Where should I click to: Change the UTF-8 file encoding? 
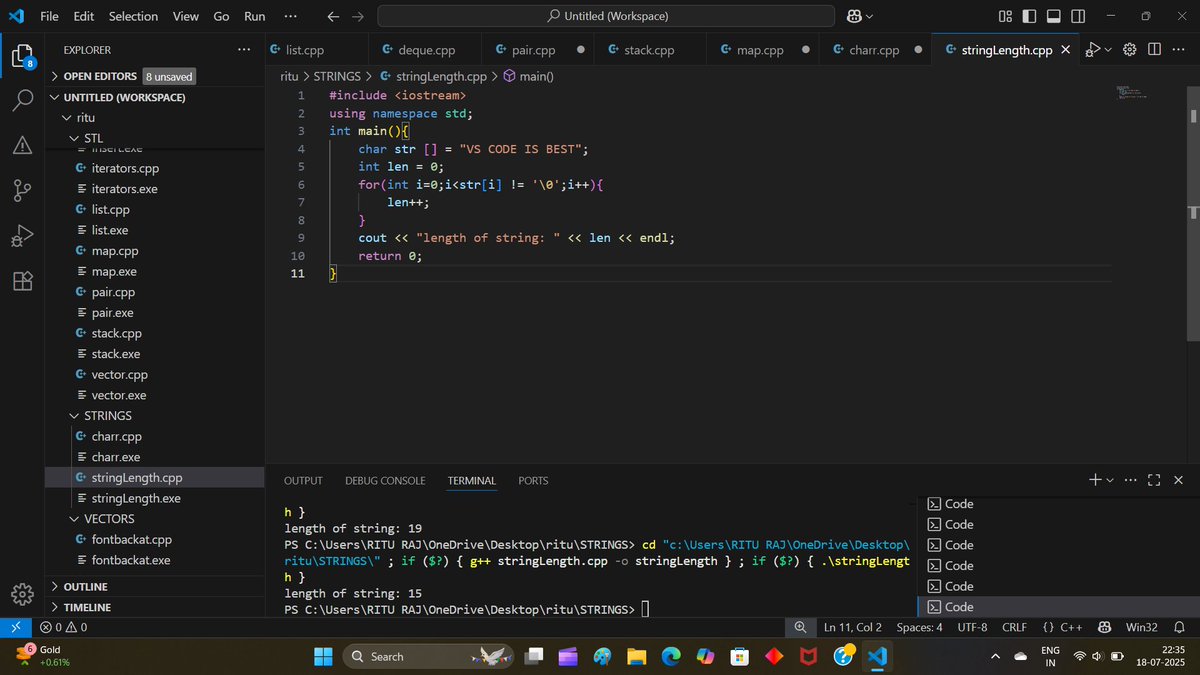(x=972, y=627)
